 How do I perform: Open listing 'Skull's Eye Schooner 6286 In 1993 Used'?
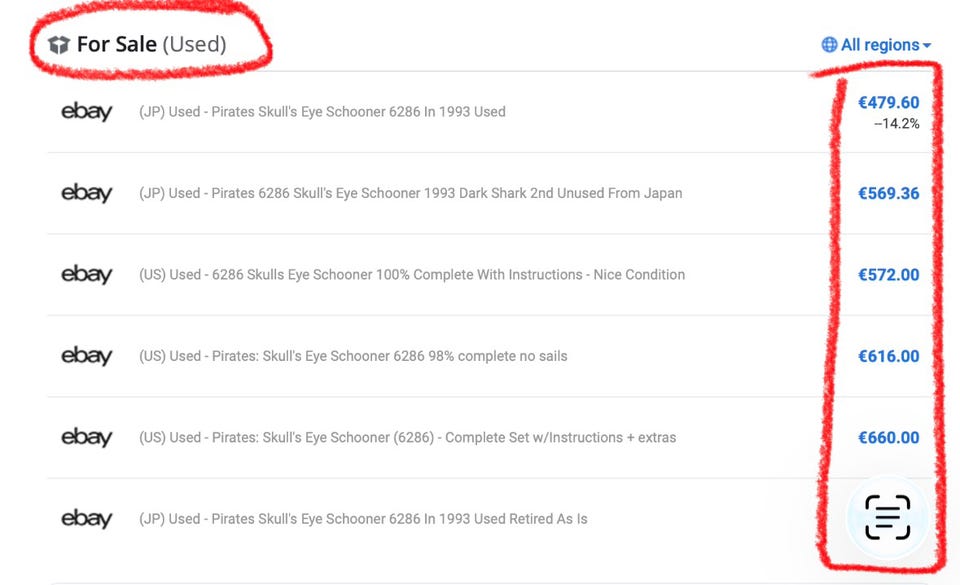pos(322,112)
